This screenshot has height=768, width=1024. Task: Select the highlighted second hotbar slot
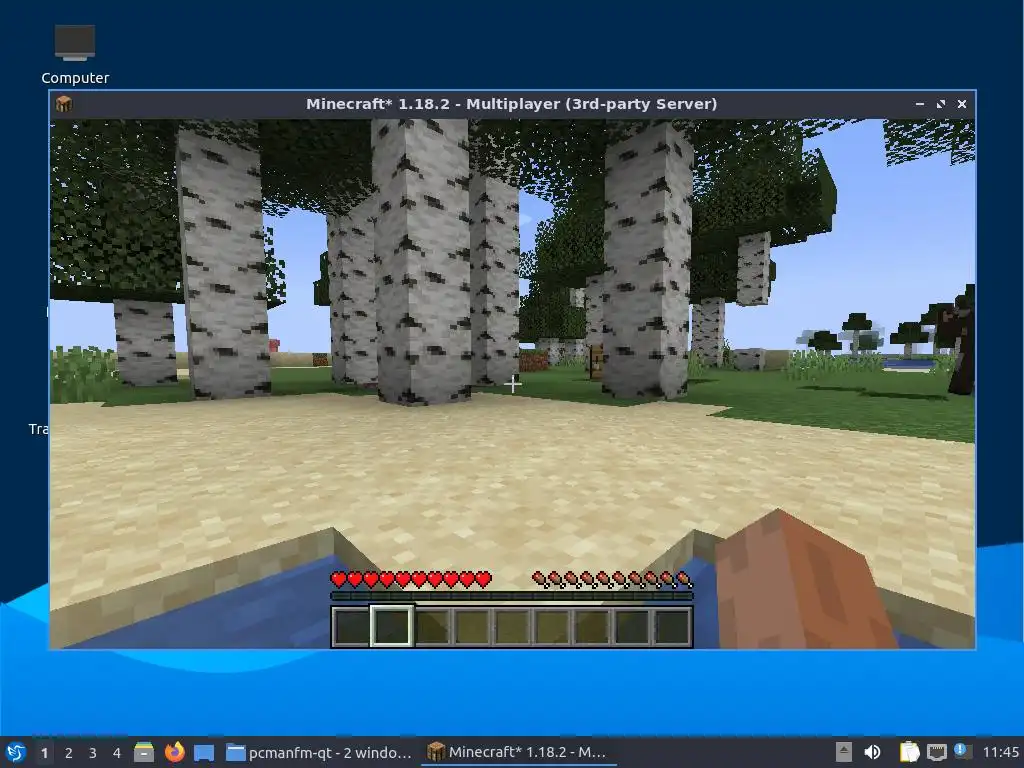tap(392, 626)
